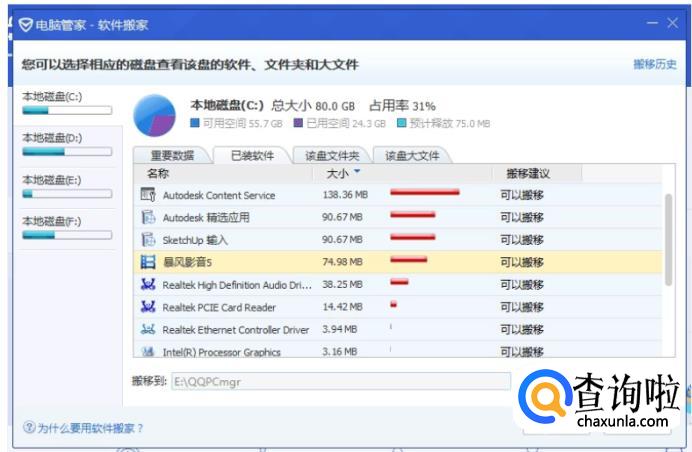
Task: Switch to the 已装软件 tab
Action: click(252, 155)
